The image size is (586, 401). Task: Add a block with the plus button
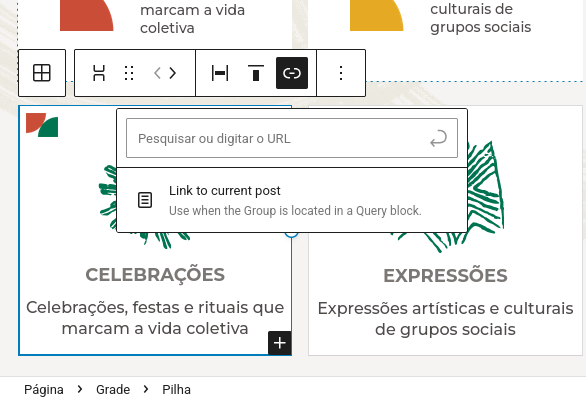280,343
